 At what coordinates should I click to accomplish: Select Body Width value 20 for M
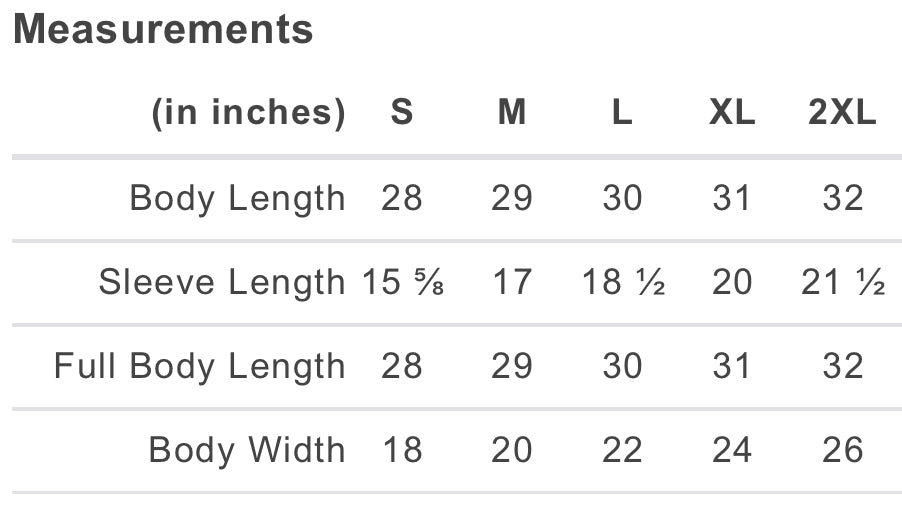click(512, 450)
